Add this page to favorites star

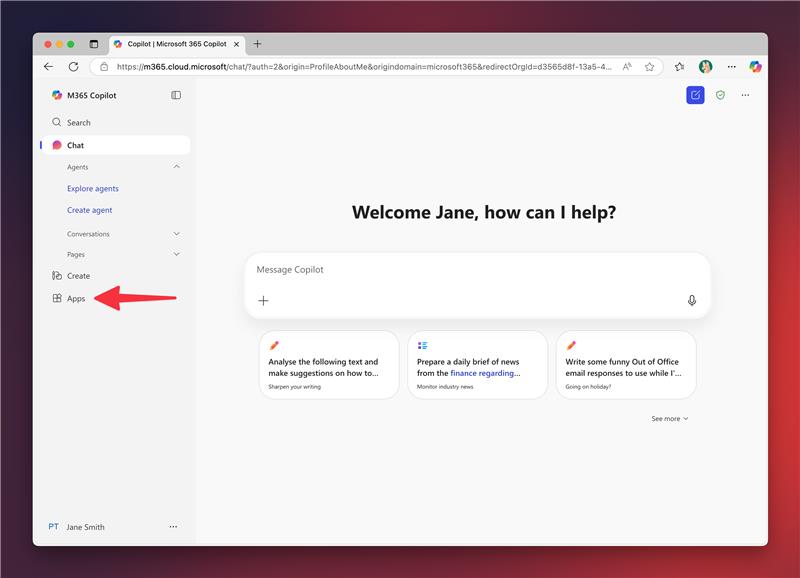(x=649, y=67)
